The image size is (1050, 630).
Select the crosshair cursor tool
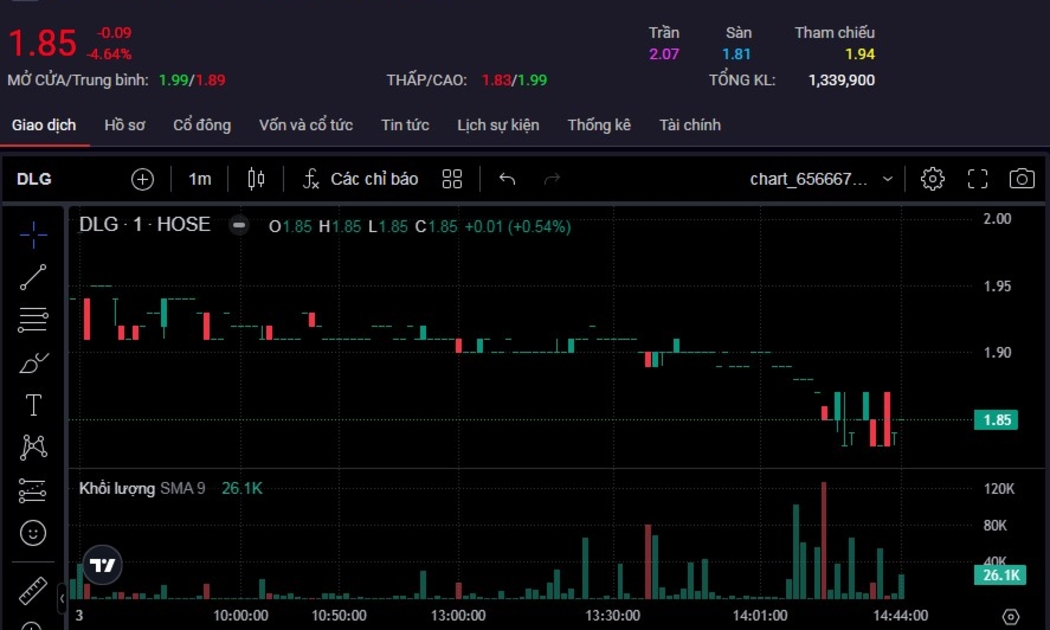click(x=33, y=235)
